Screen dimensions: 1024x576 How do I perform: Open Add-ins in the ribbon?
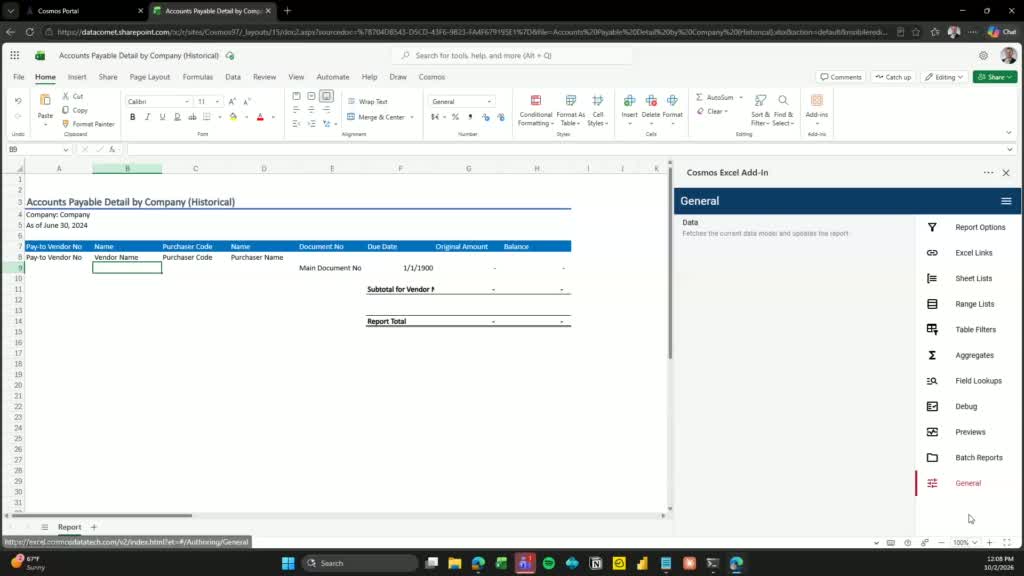(x=816, y=110)
